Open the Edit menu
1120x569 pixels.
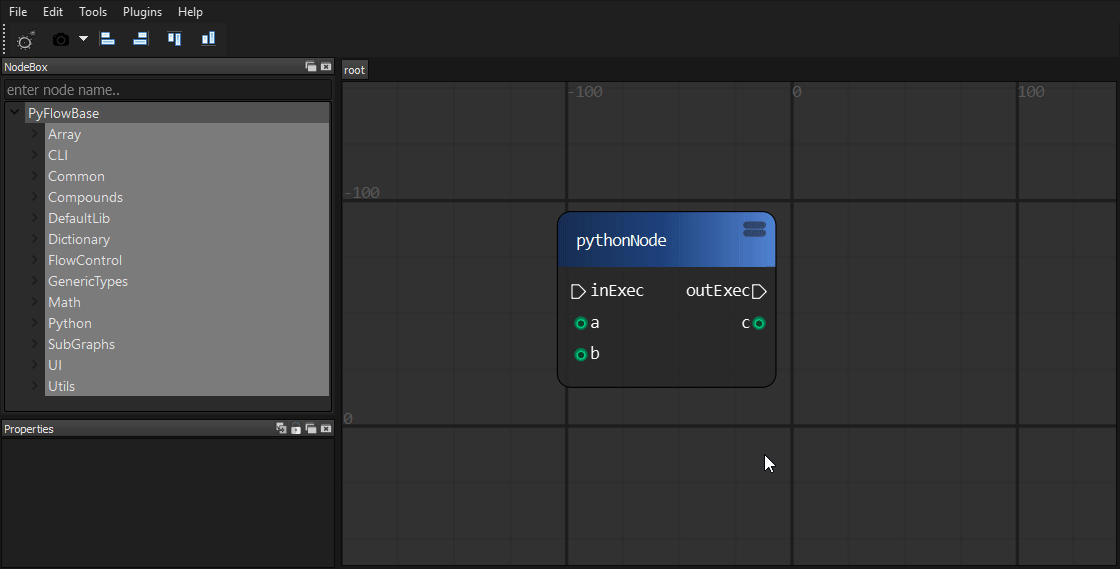pos(53,11)
